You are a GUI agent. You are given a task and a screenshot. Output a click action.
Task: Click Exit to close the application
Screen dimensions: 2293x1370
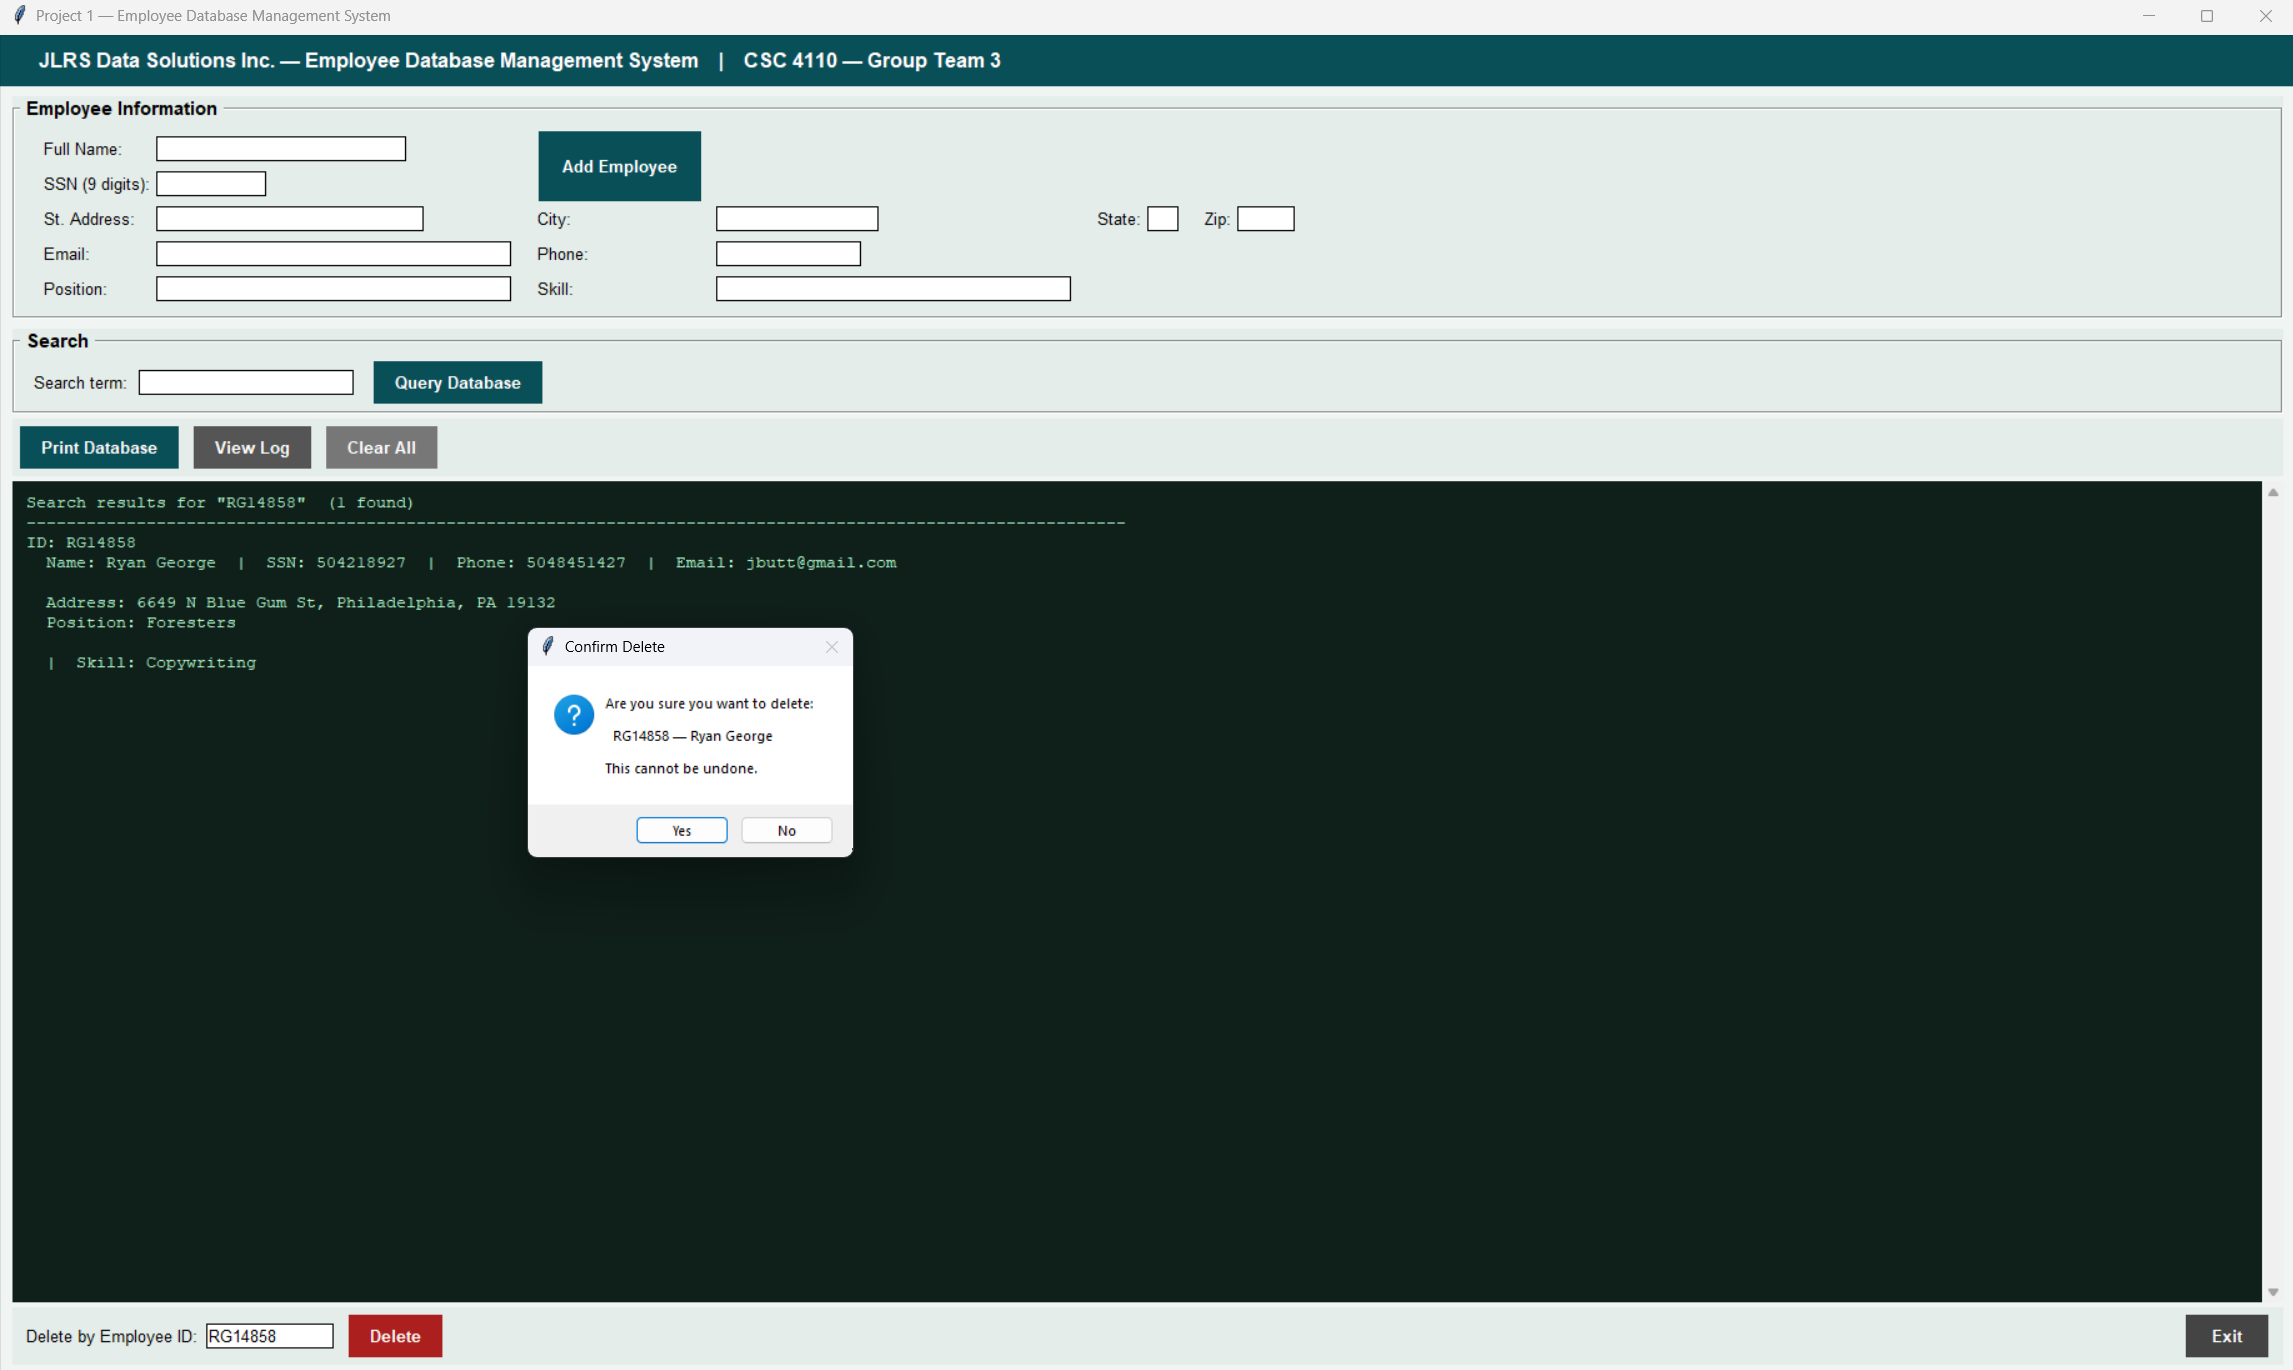[2226, 1335]
